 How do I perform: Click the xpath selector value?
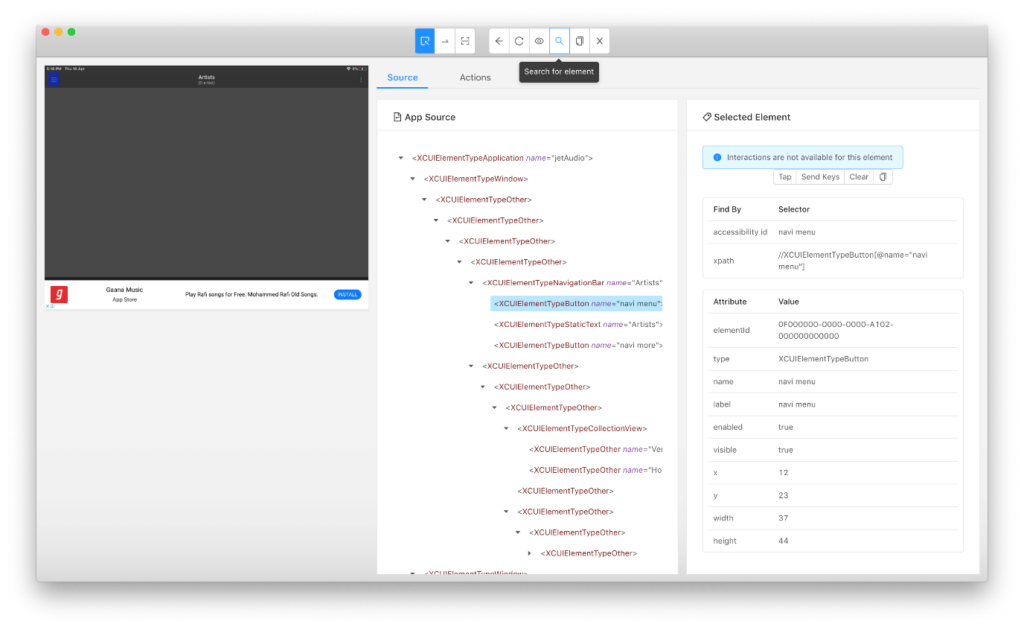[x=852, y=260]
